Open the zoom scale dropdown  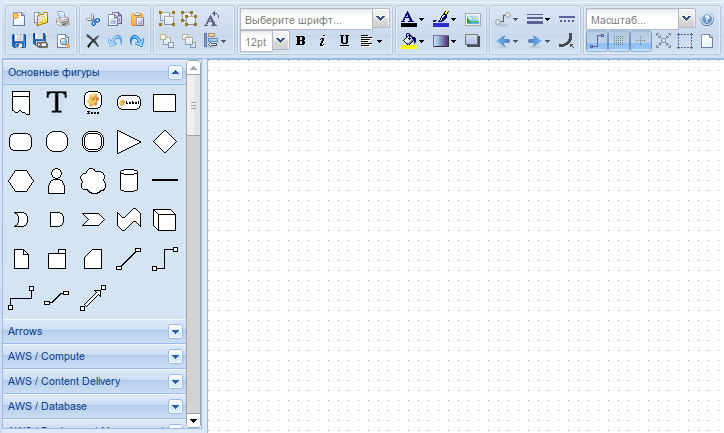click(686, 19)
